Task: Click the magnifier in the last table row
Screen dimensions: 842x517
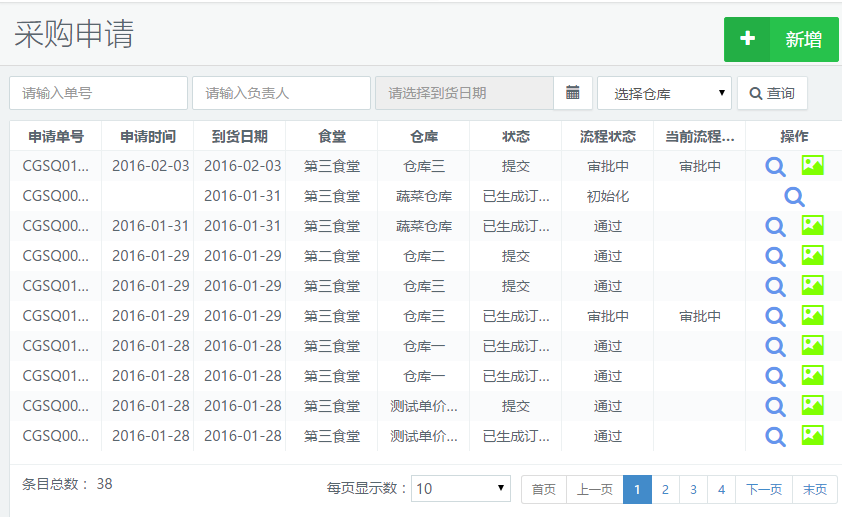Action: tap(775, 436)
